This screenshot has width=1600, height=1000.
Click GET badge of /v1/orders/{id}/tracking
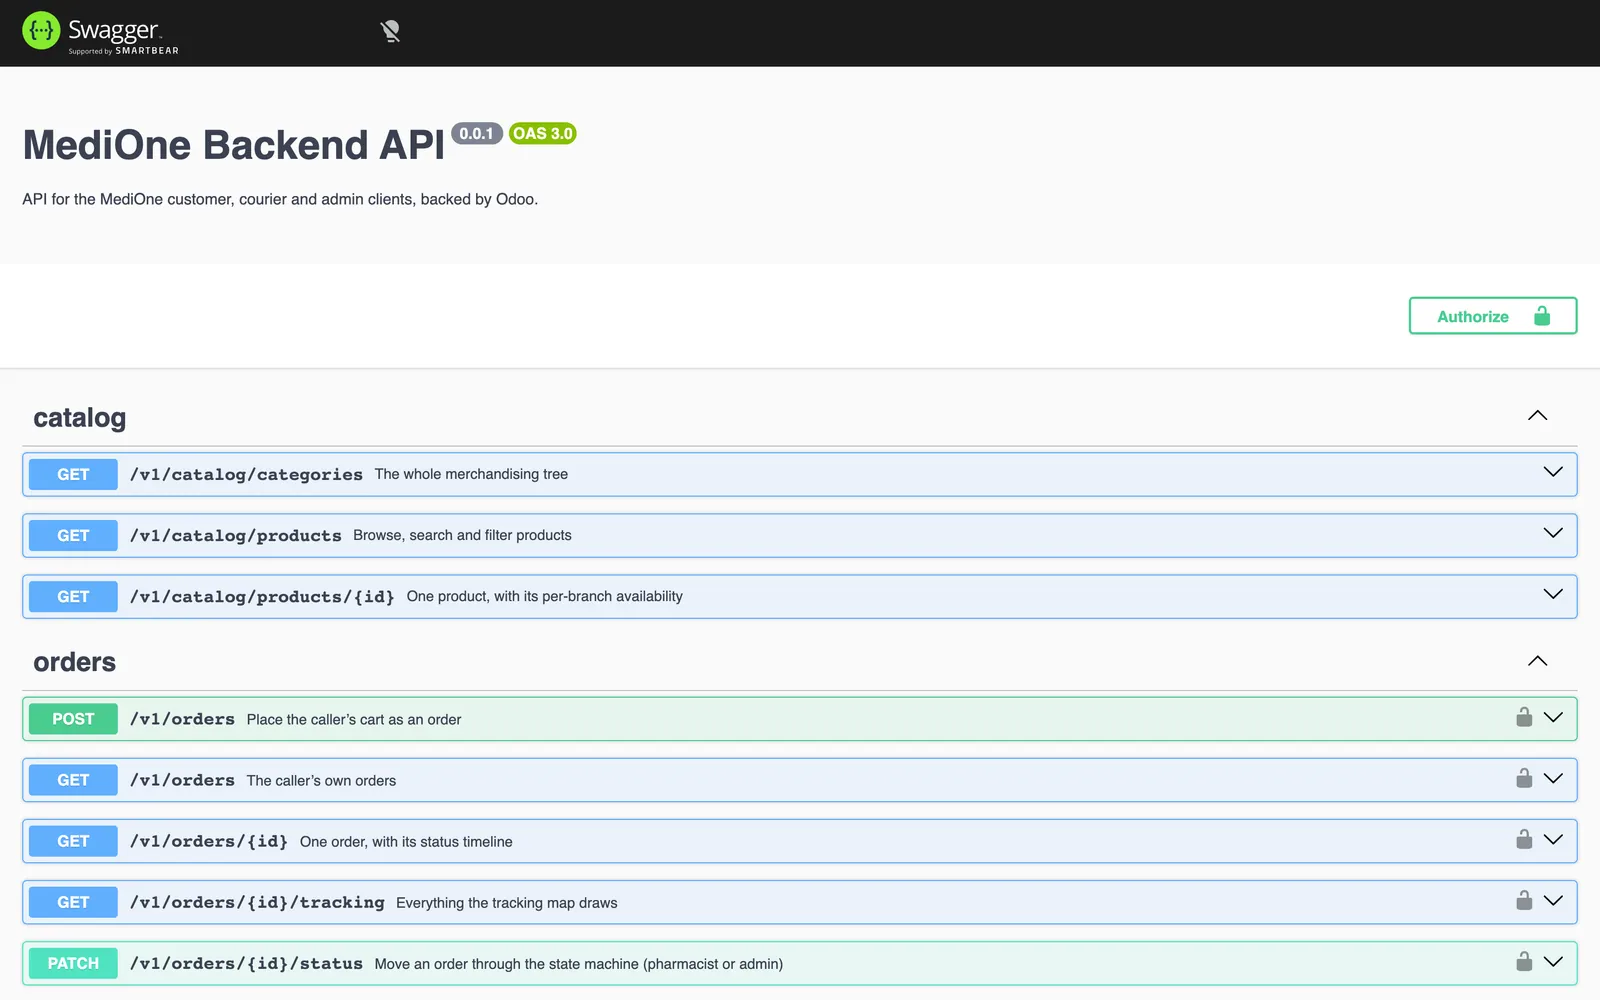click(x=73, y=902)
